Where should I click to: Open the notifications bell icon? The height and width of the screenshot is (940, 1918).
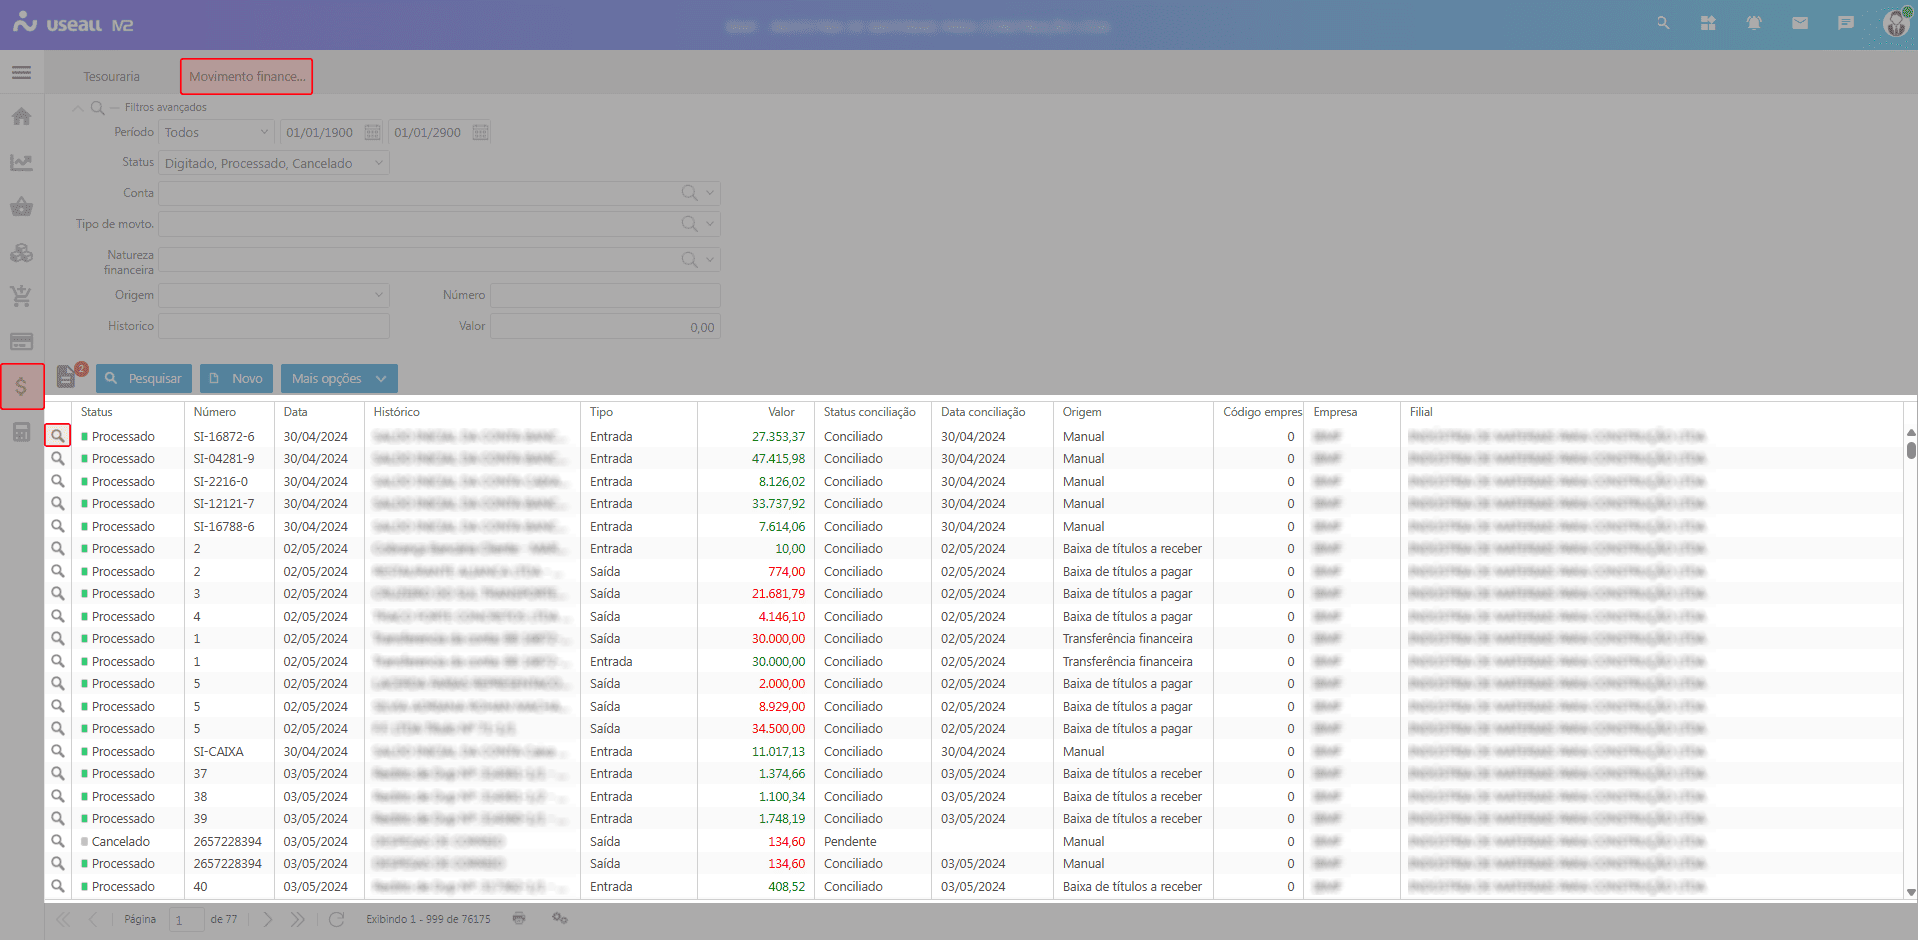pos(1753,23)
